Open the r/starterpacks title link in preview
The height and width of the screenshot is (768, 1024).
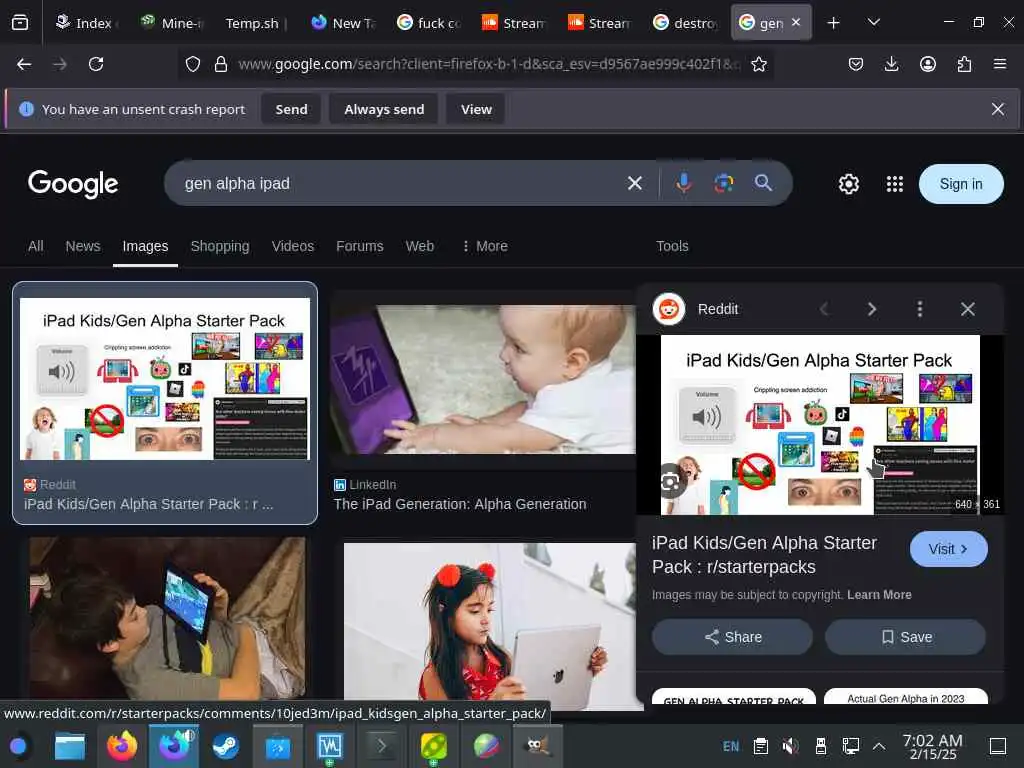coord(764,554)
